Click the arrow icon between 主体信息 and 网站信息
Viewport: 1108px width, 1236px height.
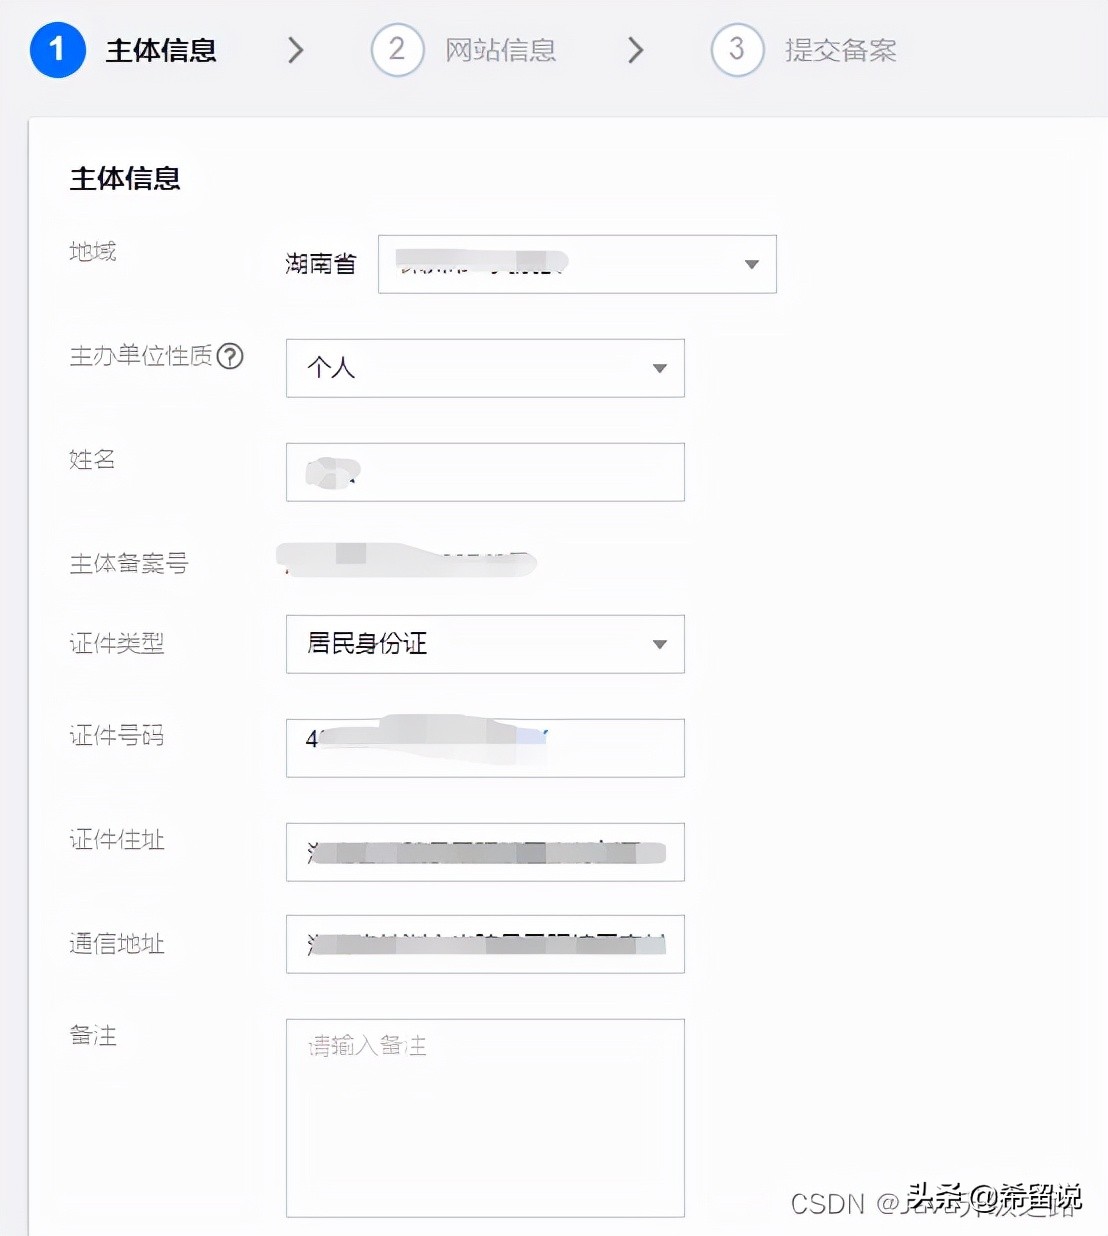tap(294, 50)
